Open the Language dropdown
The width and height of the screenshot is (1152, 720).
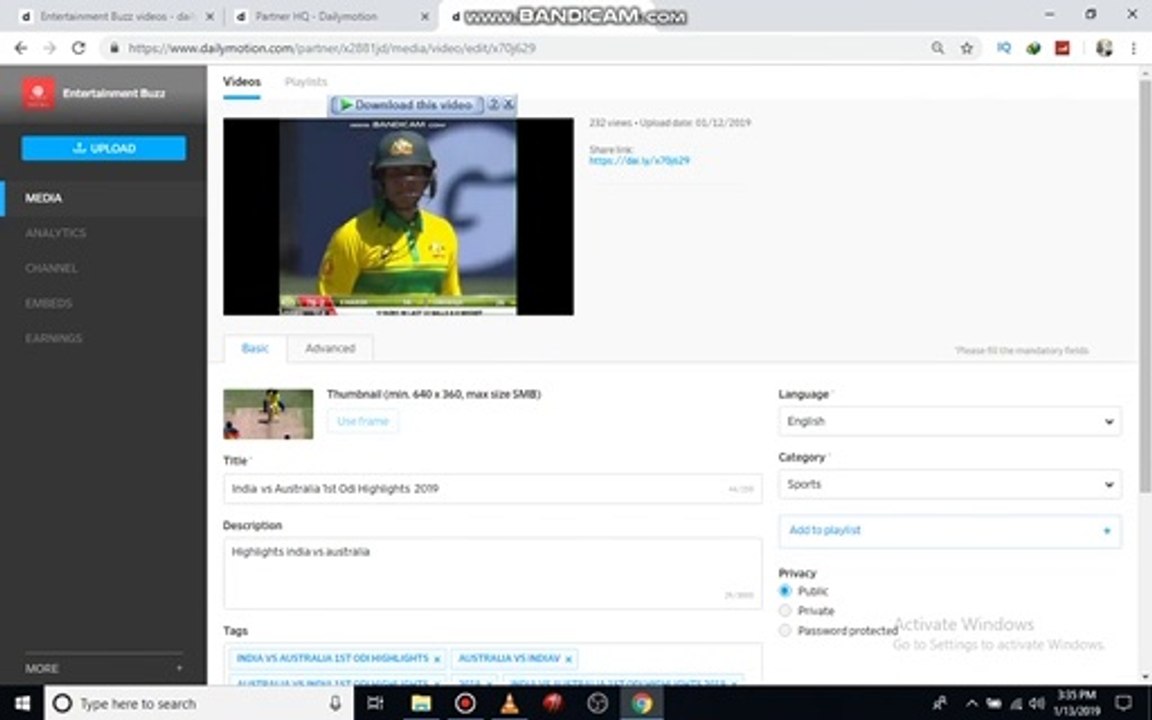tap(950, 422)
